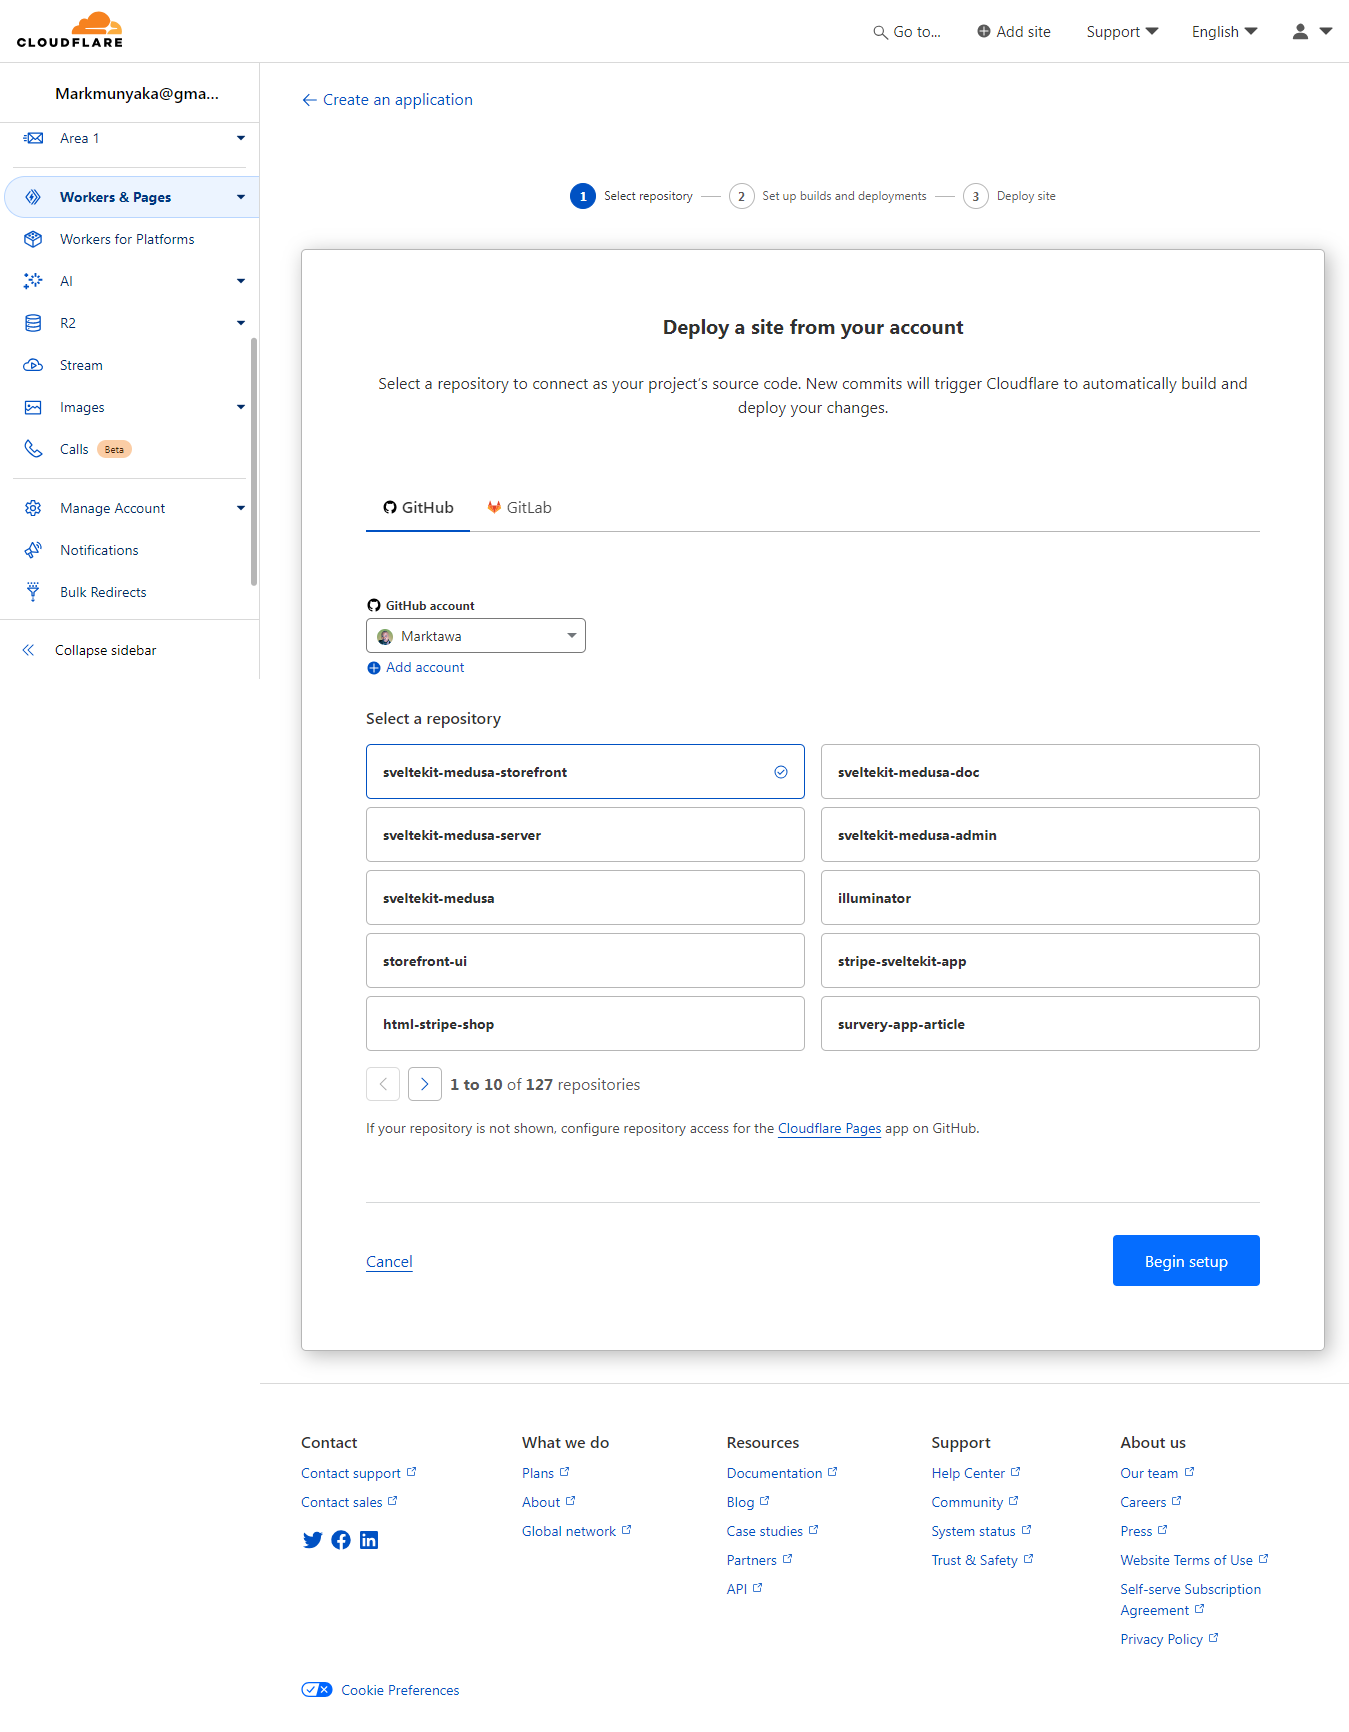The width and height of the screenshot is (1349, 1732).
Task: Switch to the GitLab tab
Action: pyautogui.click(x=519, y=508)
